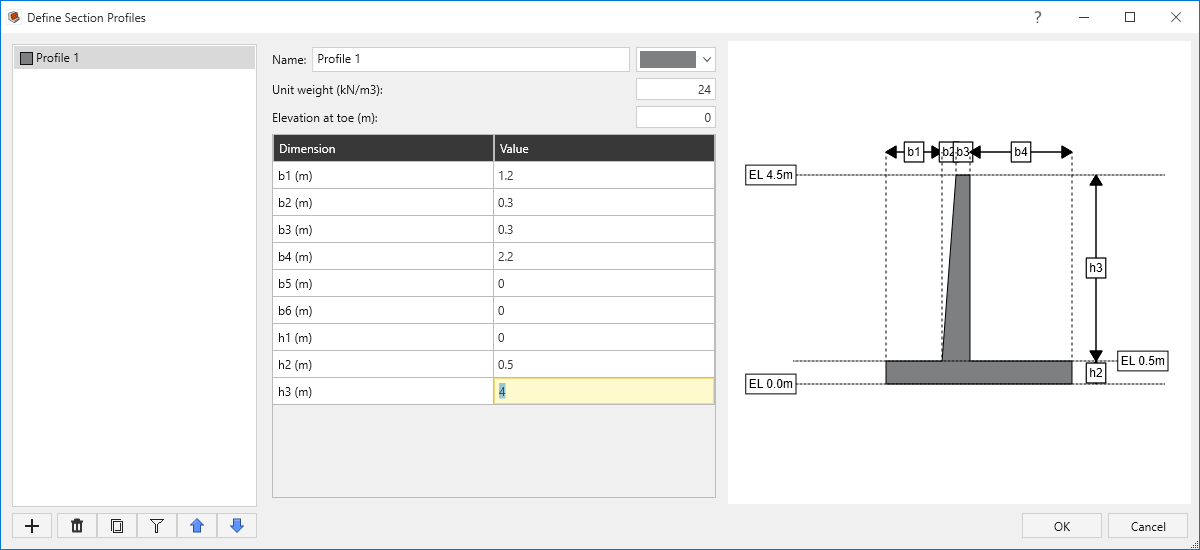Click the EL 4.5m elevation label

[770, 175]
